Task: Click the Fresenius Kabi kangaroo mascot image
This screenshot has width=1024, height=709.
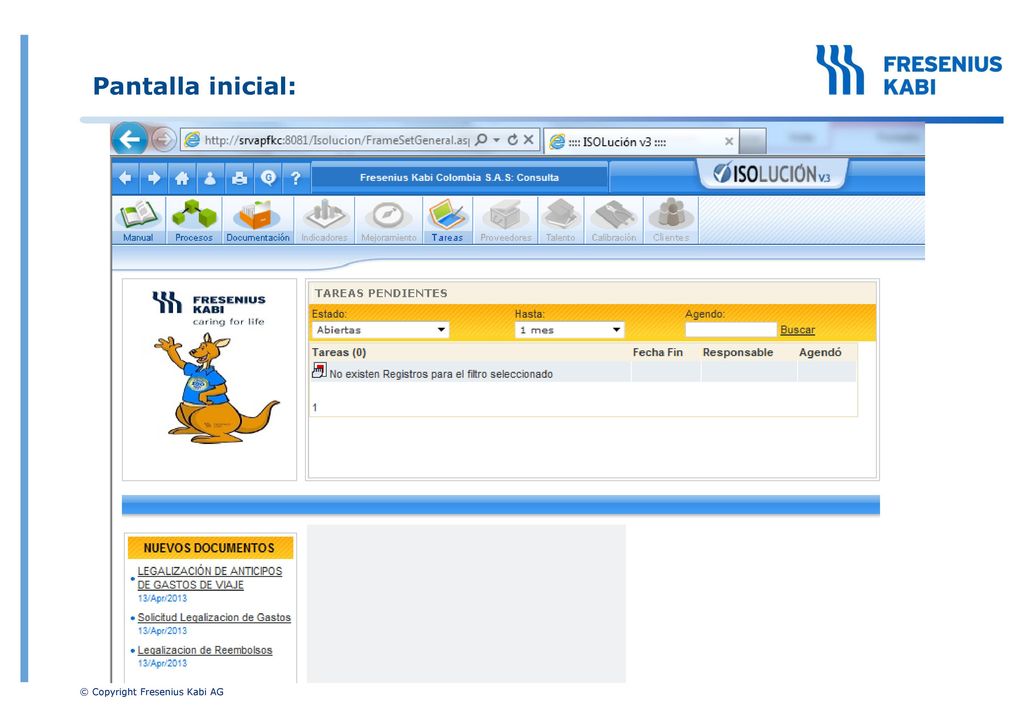Action: tap(216, 388)
